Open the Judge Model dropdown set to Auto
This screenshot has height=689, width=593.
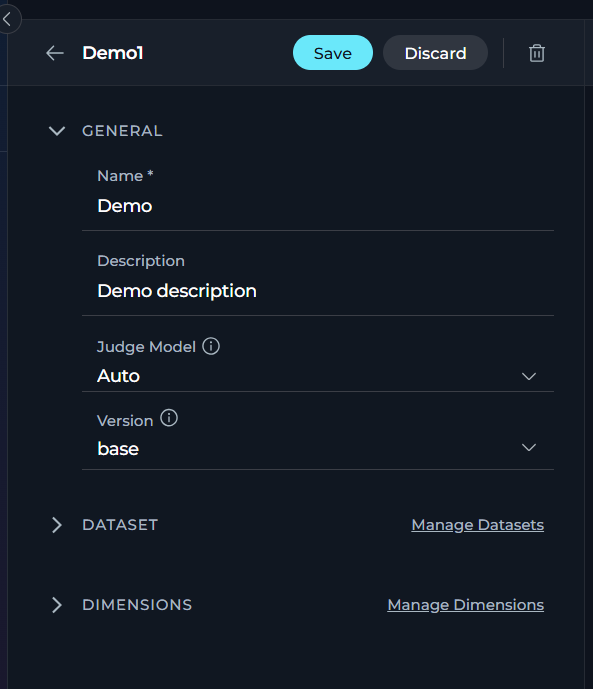318,376
